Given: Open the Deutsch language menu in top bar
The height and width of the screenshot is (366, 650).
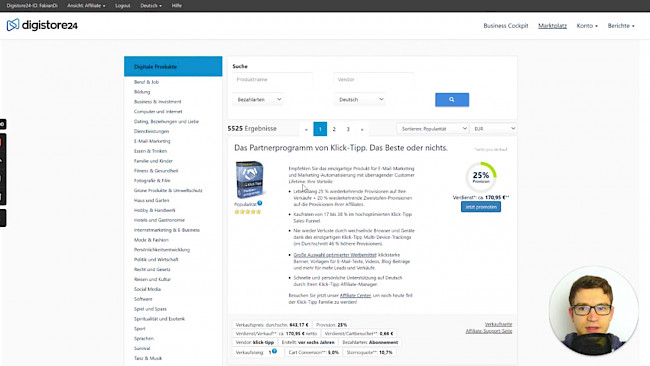Looking at the screenshot, I should (x=151, y=6).
